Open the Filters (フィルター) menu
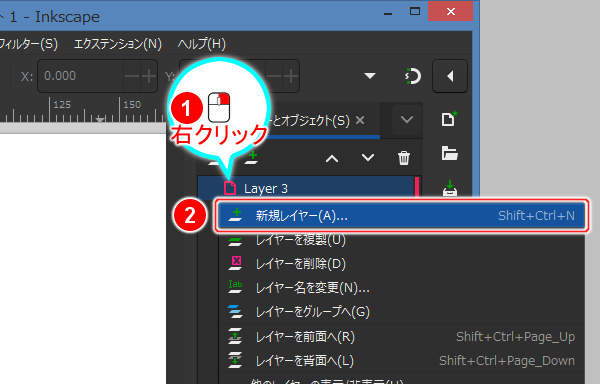 29,44
